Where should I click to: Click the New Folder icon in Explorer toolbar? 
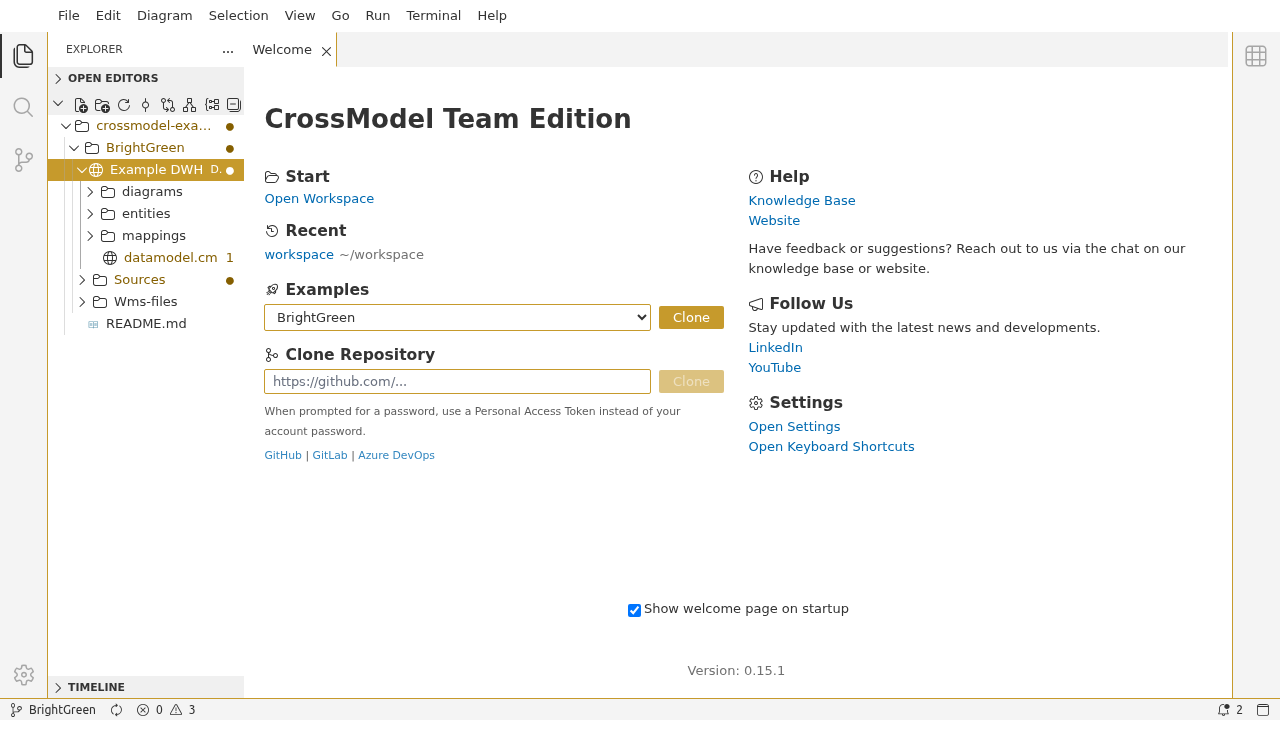point(102,105)
